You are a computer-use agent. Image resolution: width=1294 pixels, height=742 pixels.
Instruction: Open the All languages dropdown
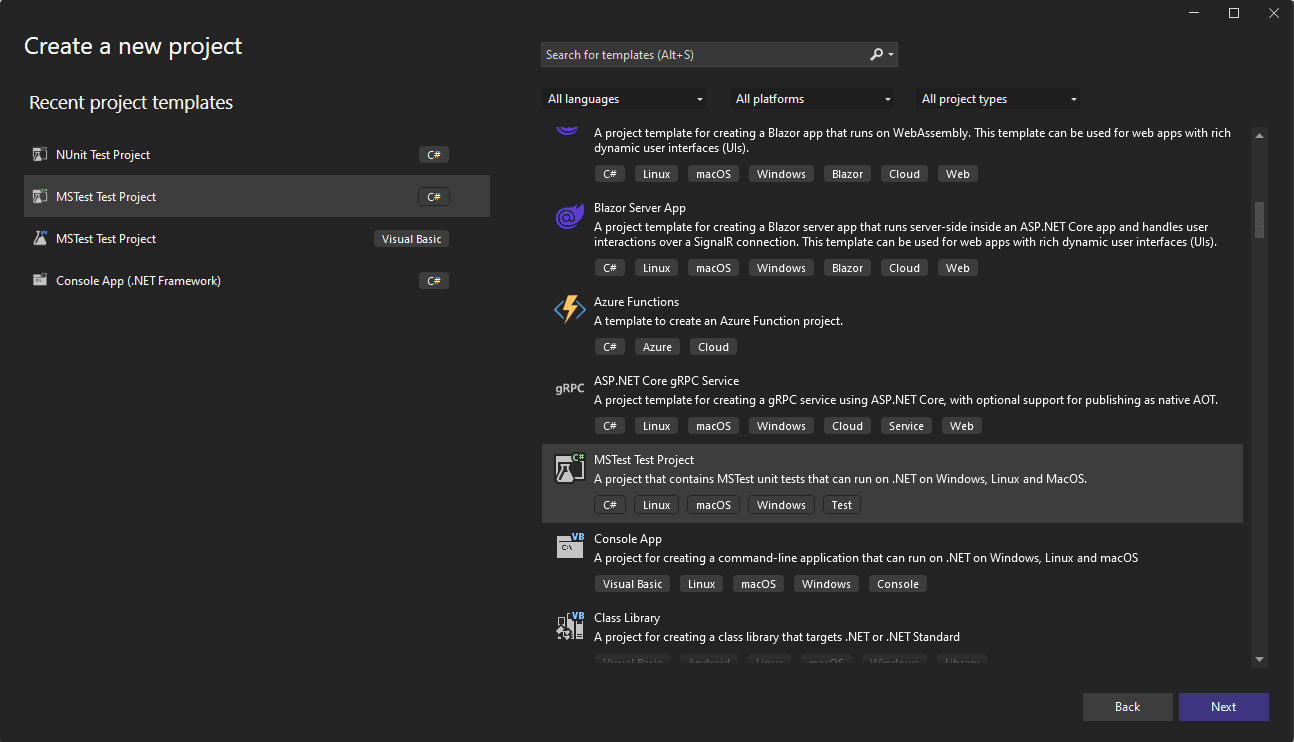pyautogui.click(x=625, y=99)
